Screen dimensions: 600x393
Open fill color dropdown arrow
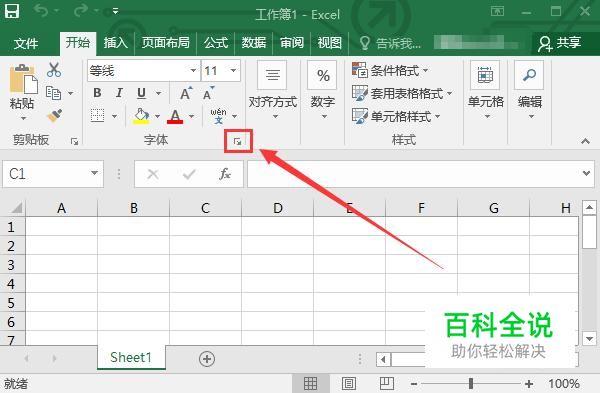click(157, 116)
